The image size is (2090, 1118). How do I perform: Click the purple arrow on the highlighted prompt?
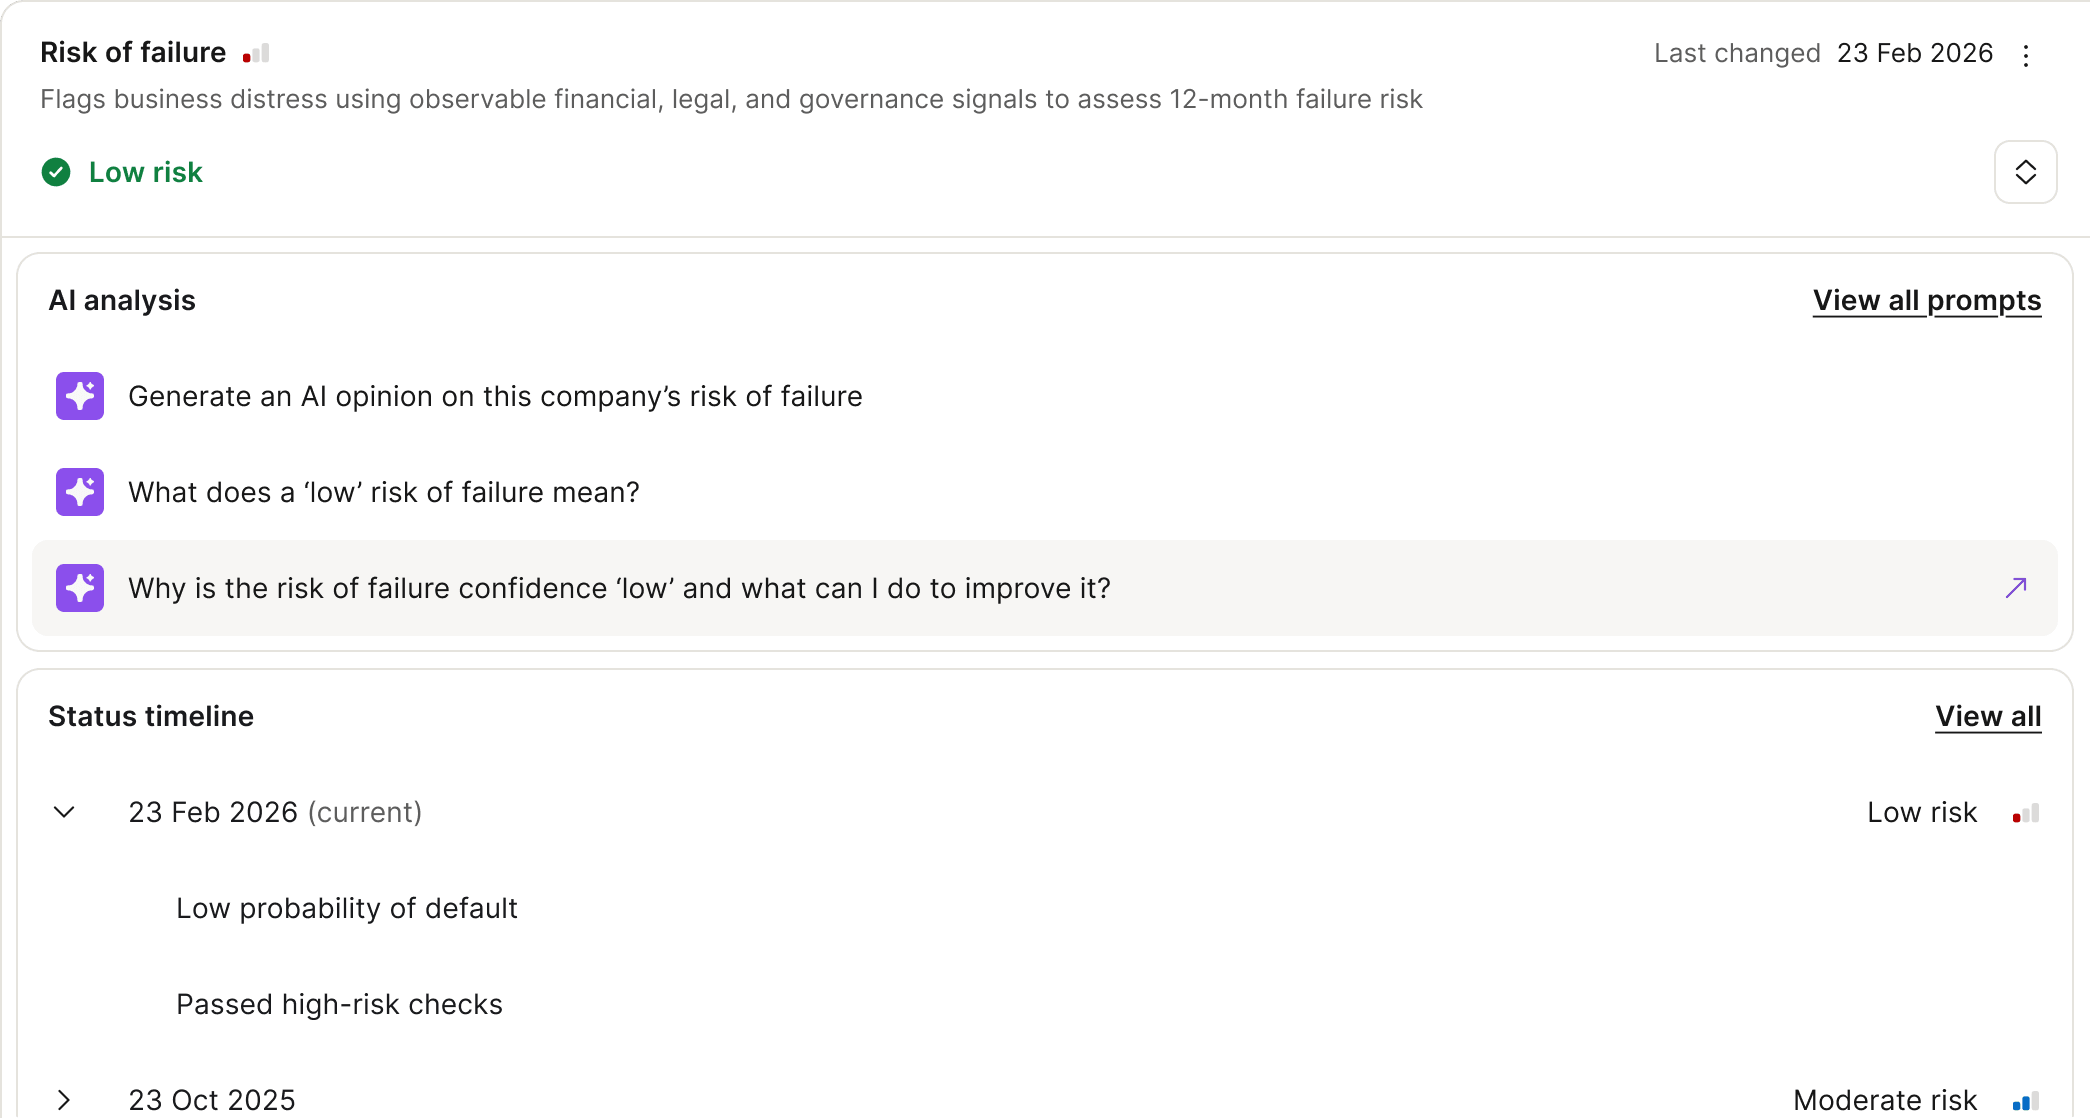pyautogui.click(x=2016, y=588)
